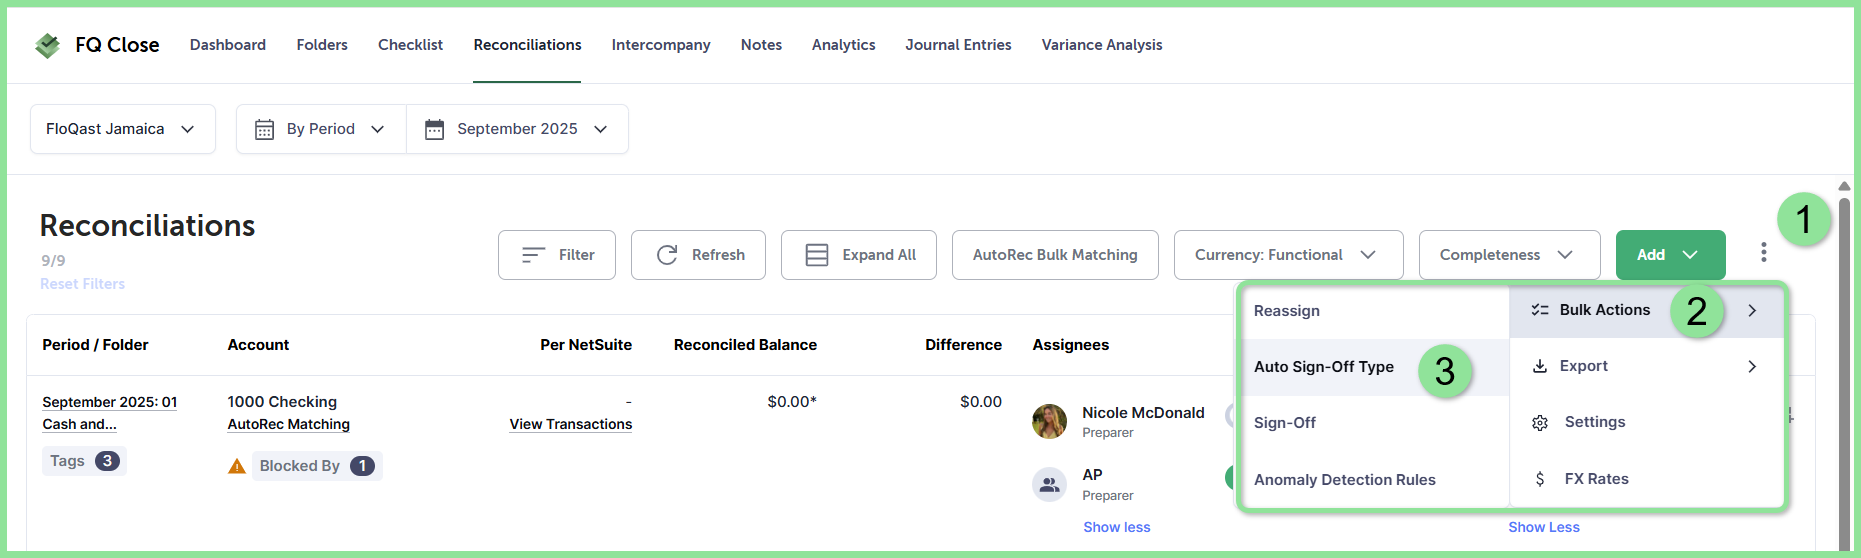Choose Sign-Off from the submenu

click(x=1374, y=423)
